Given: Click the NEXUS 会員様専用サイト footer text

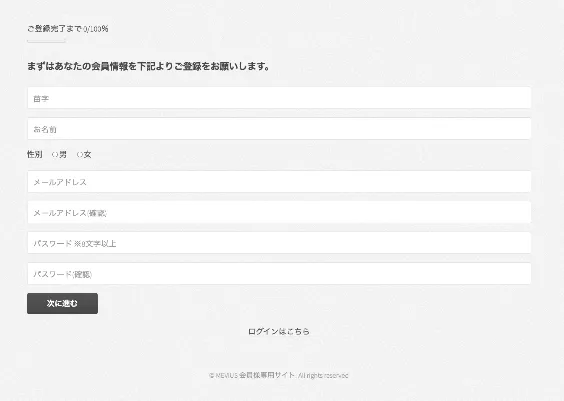Looking at the screenshot, I should click(279, 375).
